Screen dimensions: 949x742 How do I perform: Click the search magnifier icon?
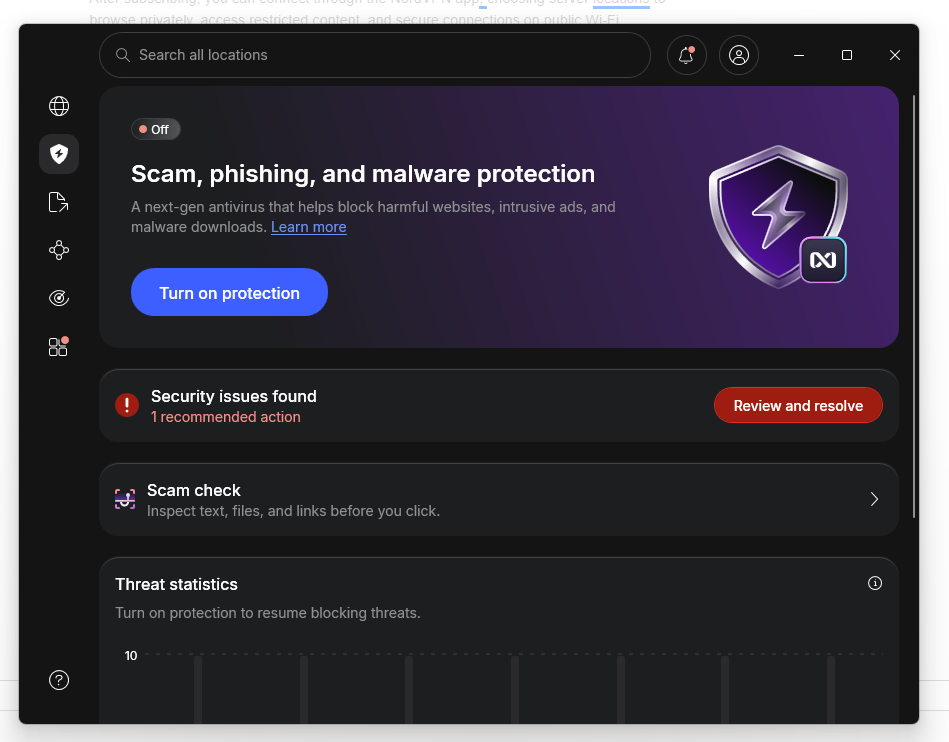123,55
